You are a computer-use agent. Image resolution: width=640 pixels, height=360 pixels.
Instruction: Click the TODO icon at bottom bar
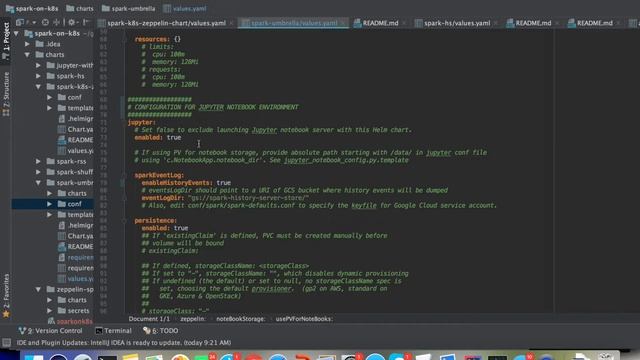click(147, 331)
